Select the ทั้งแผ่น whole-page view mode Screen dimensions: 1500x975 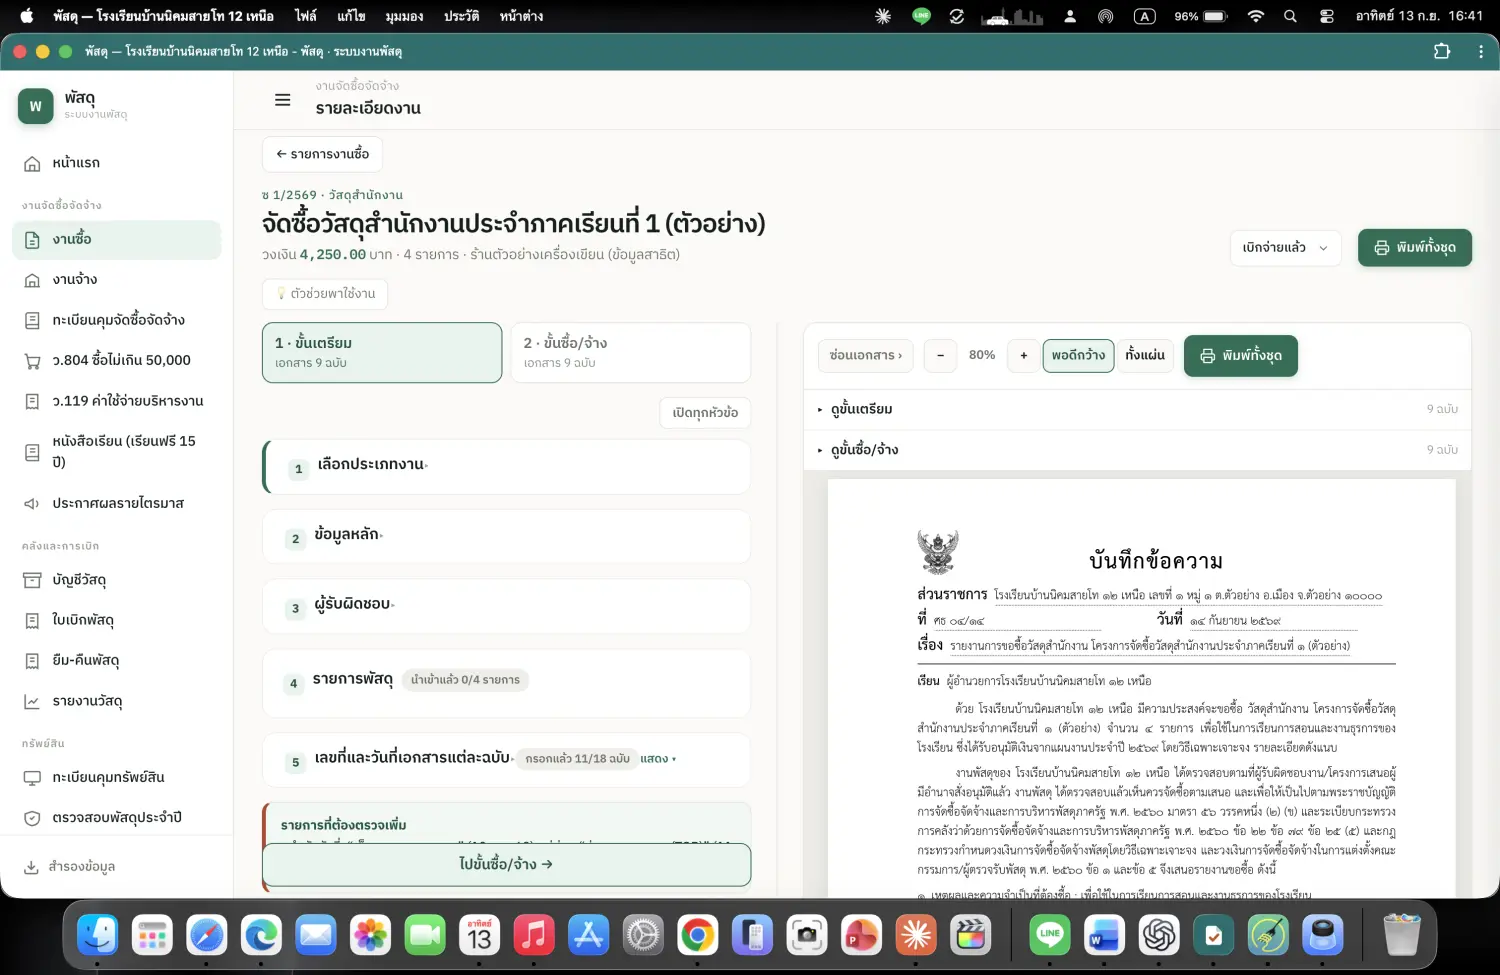pyautogui.click(x=1145, y=355)
